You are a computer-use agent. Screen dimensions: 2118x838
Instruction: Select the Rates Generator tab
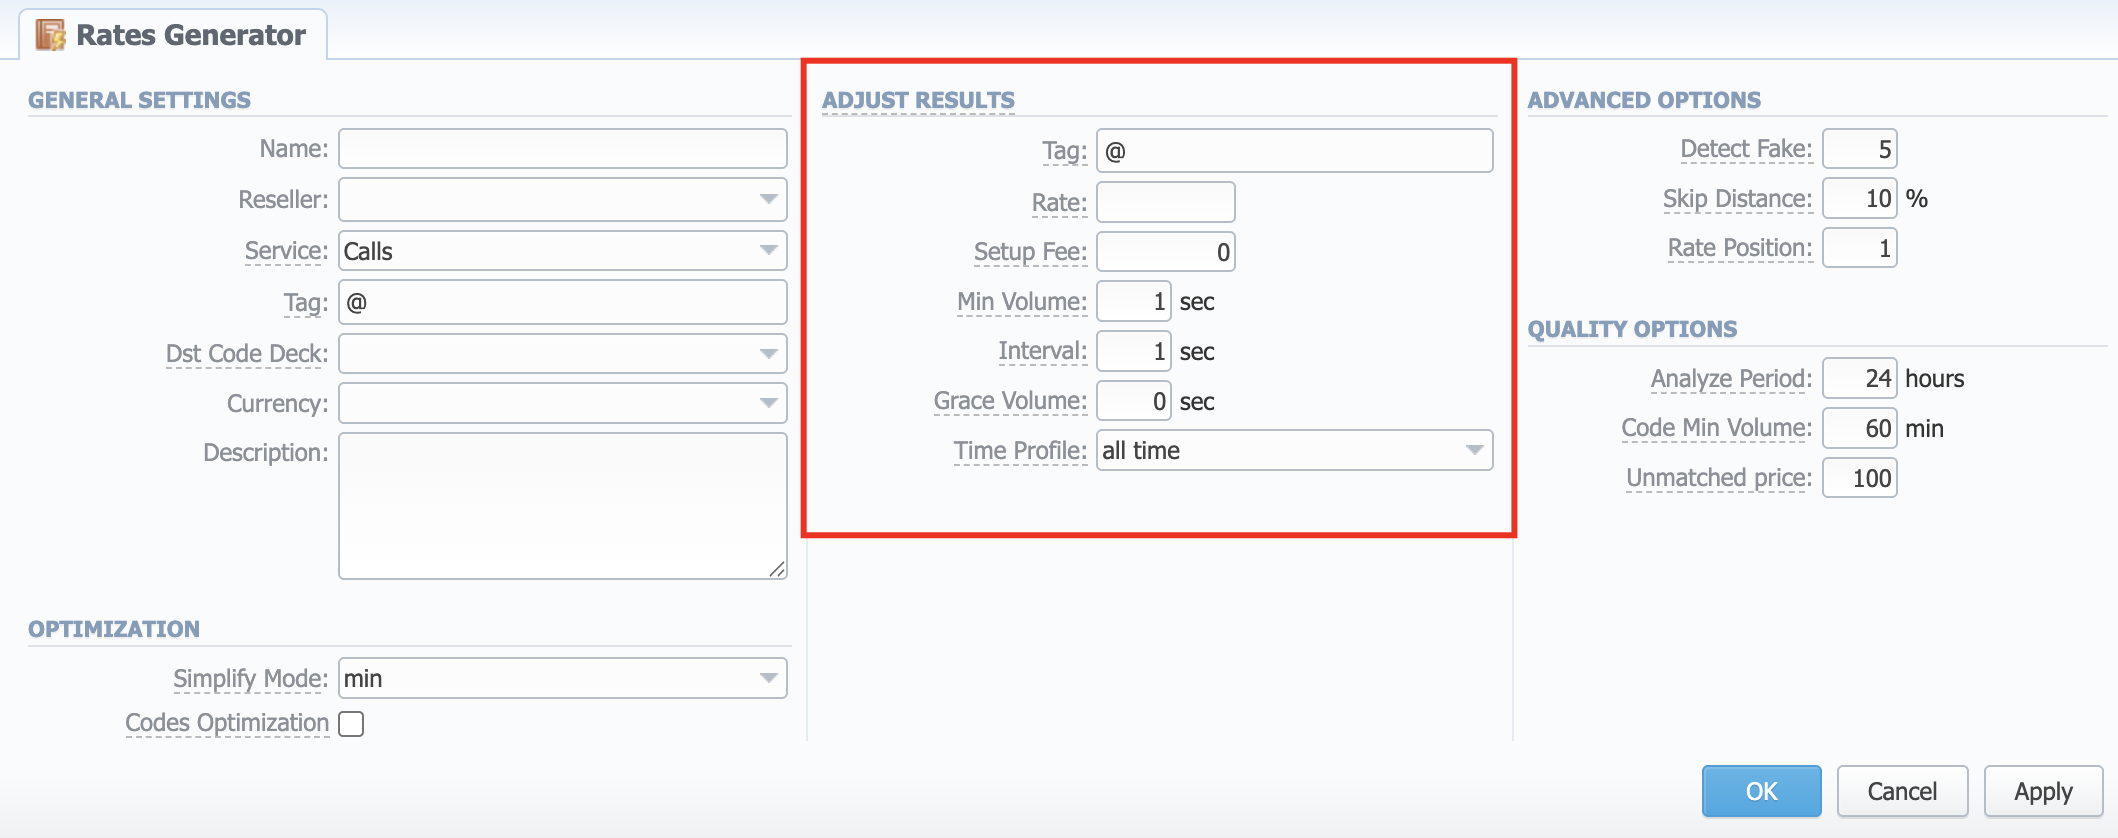click(x=173, y=35)
